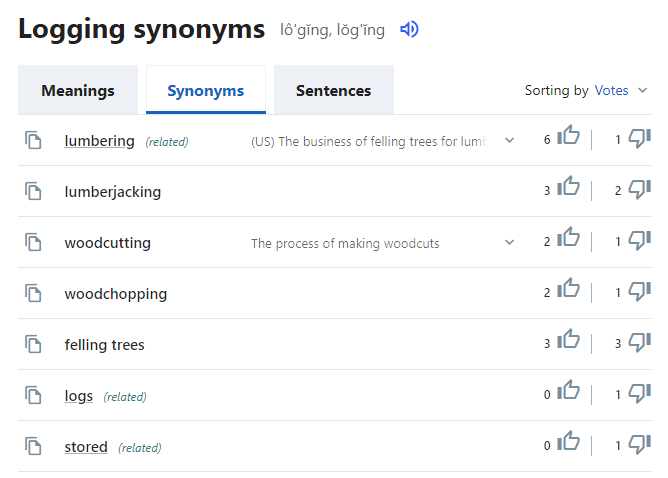Screen dimensions: 668x478
Task: Click the definition 'The process of making woodcuts'
Action: tap(345, 243)
